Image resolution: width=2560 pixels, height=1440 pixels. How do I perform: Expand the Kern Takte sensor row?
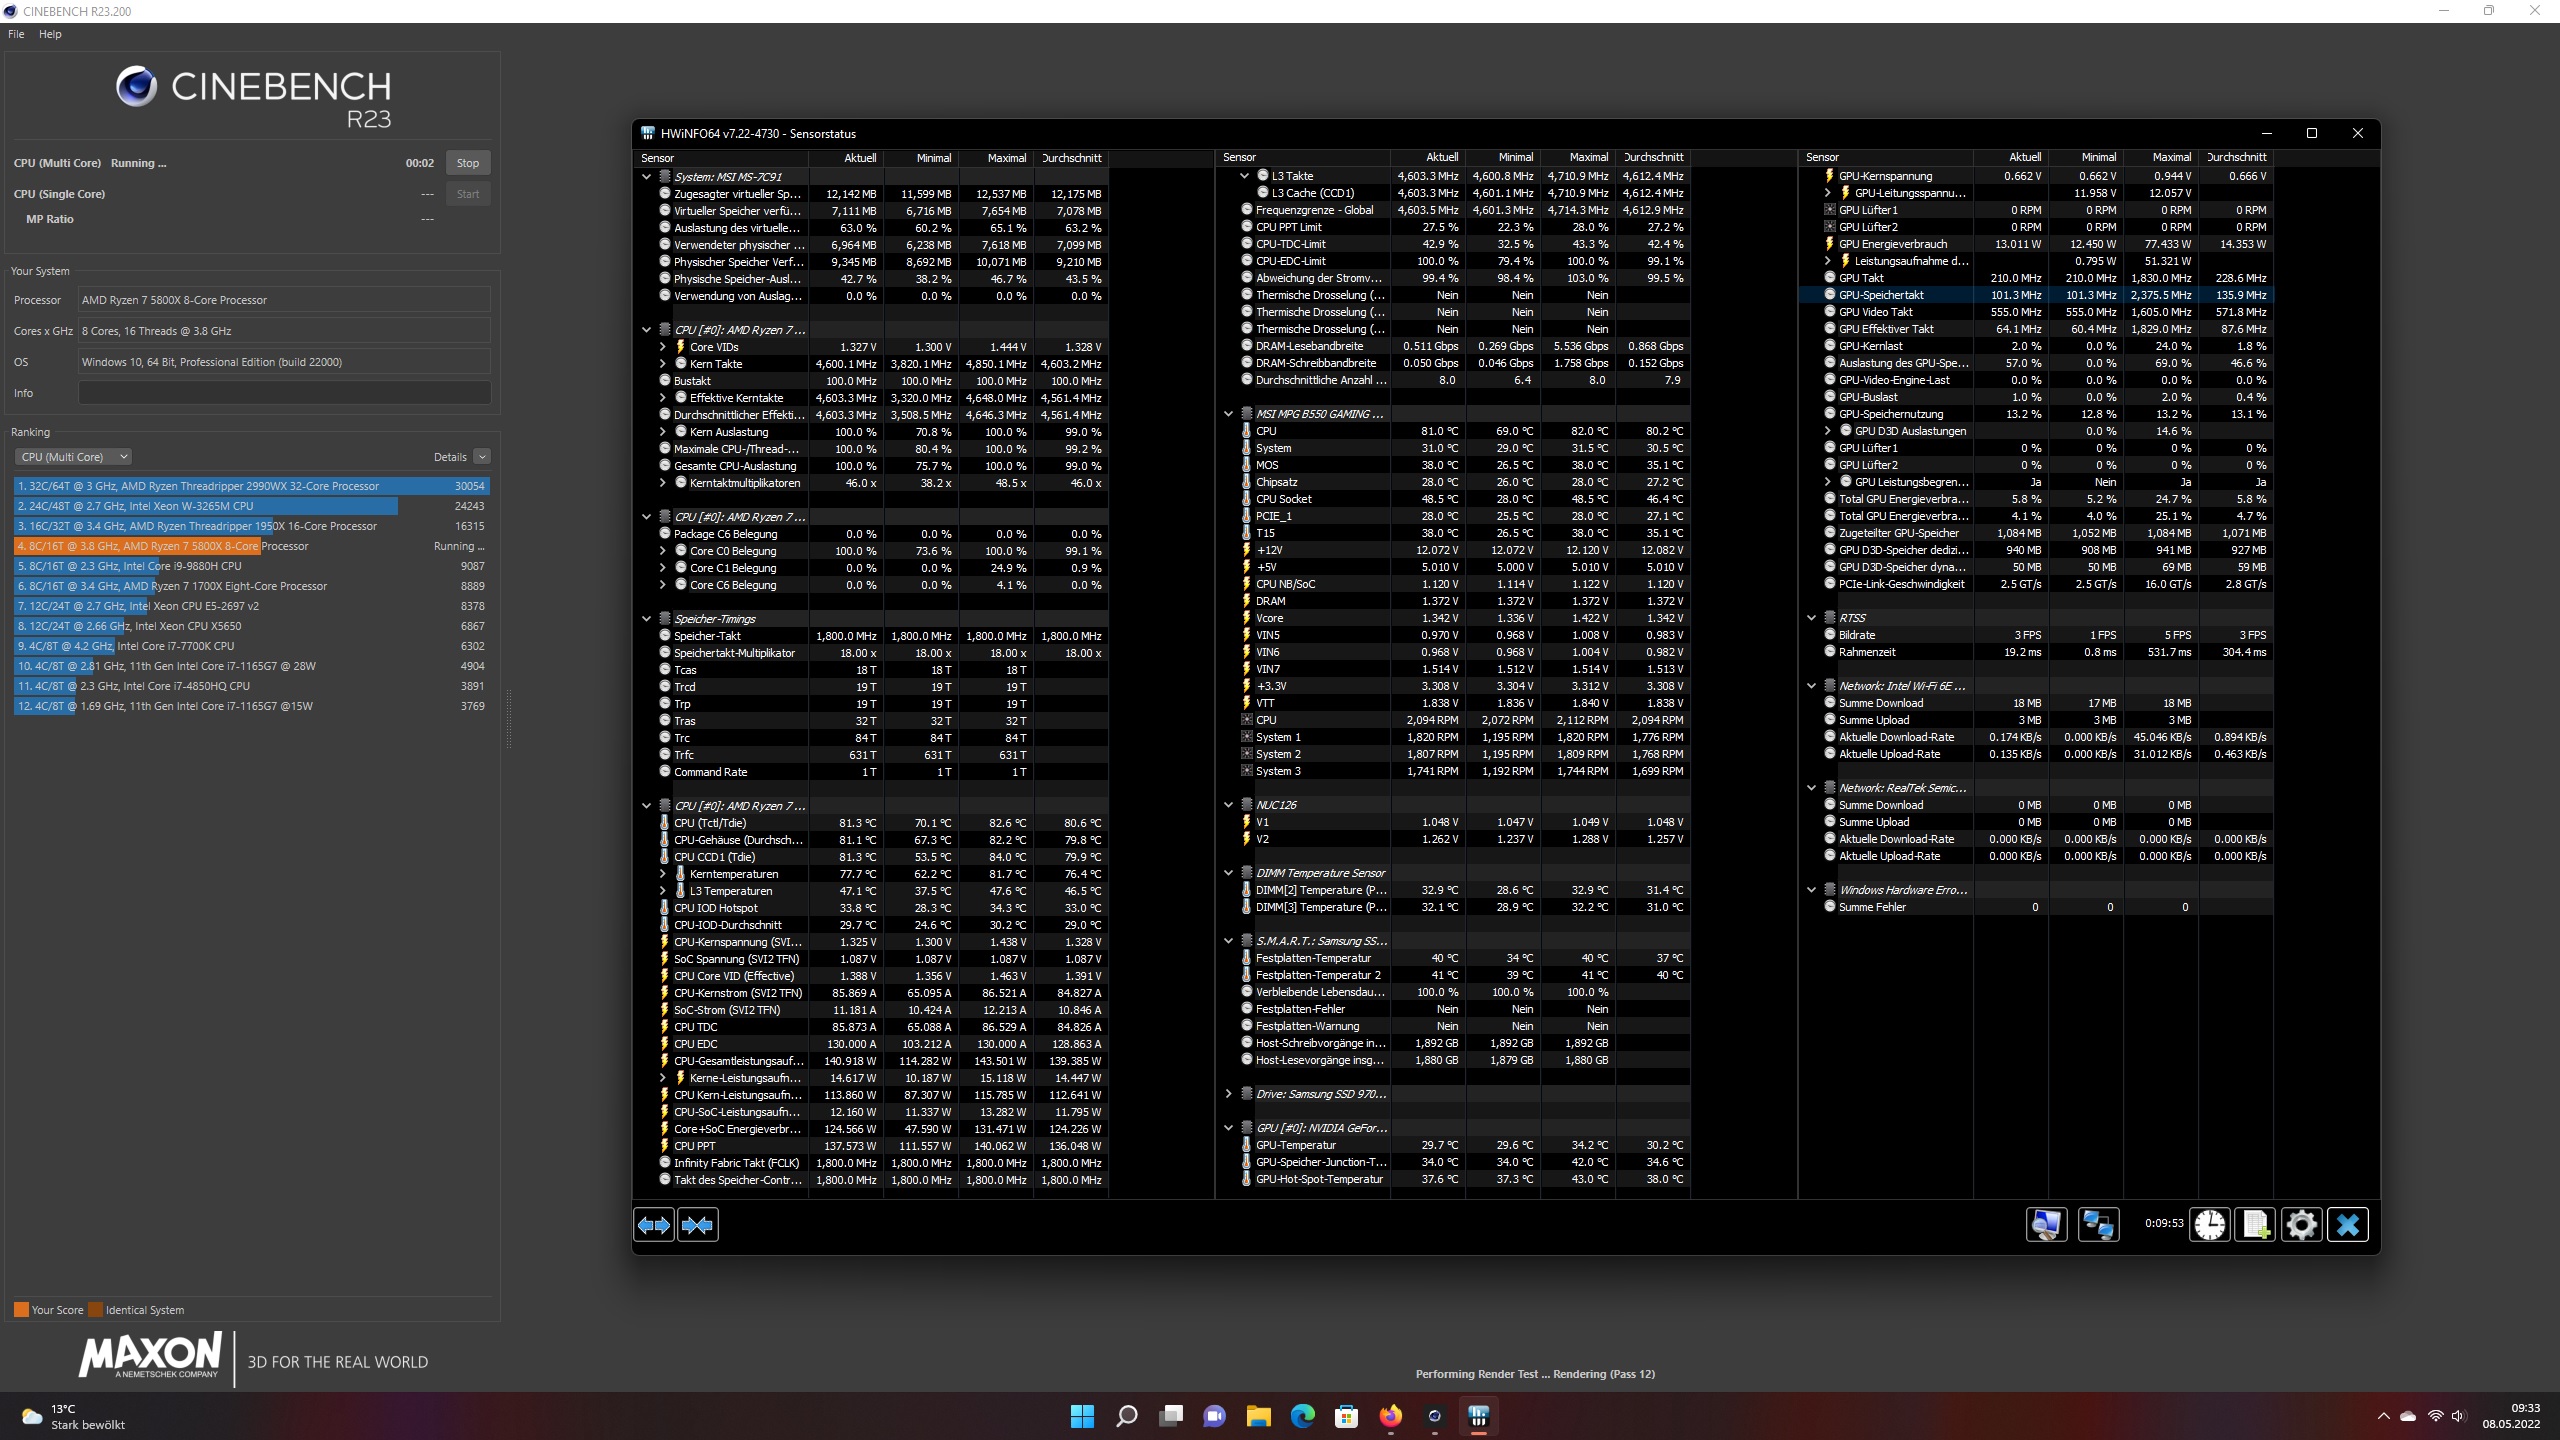point(662,364)
